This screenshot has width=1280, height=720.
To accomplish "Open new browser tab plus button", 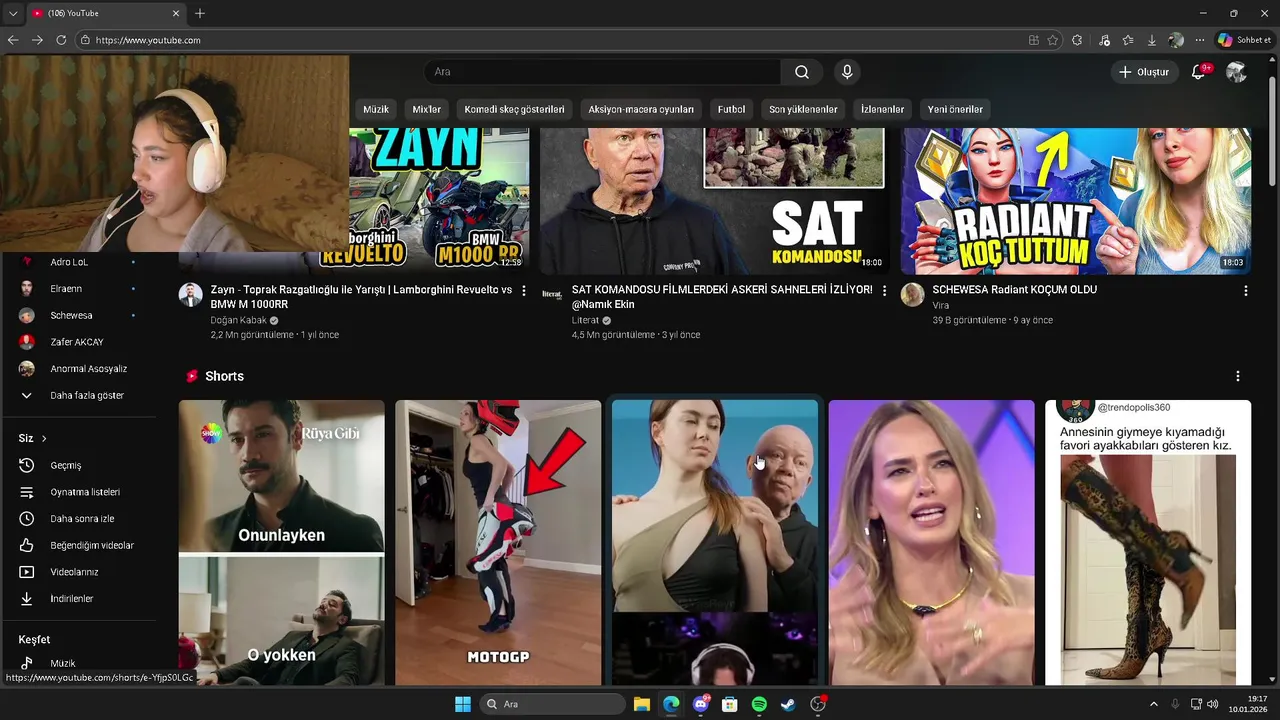I will point(200,13).
